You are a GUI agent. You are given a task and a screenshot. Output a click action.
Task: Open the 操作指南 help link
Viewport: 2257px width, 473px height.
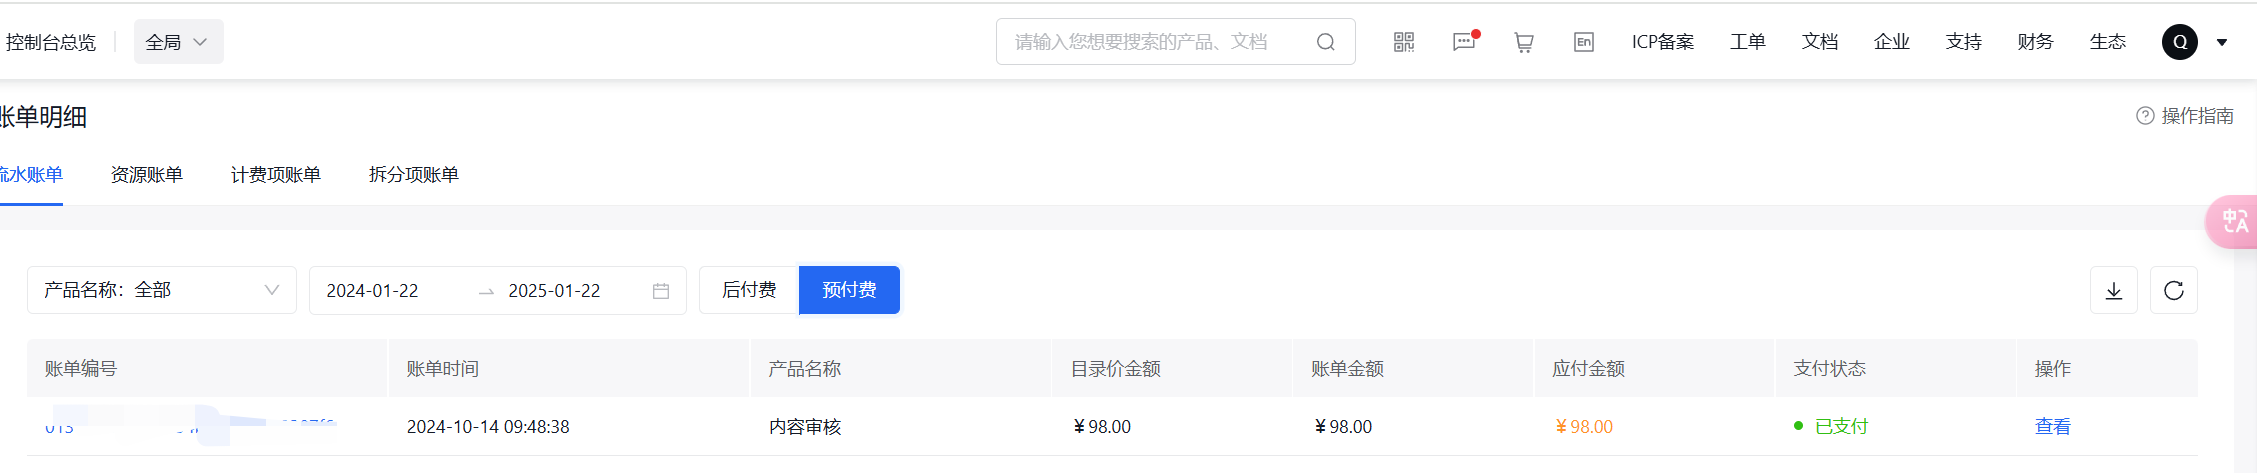[2185, 116]
